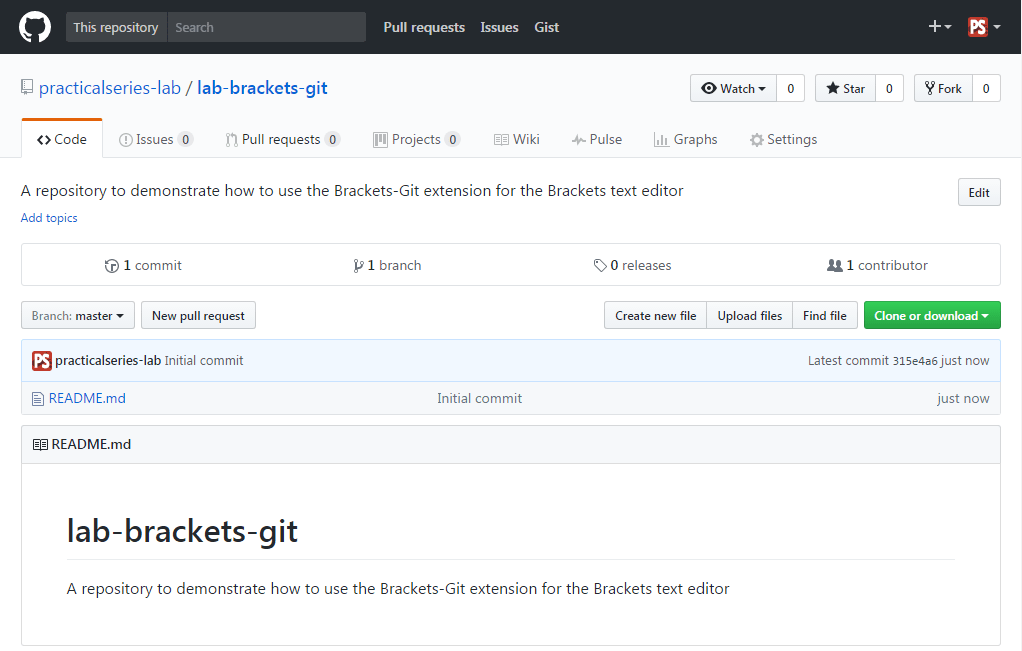The image size is (1022, 651).
Task: Click the book icon in the README.md header
Action: pos(40,444)
